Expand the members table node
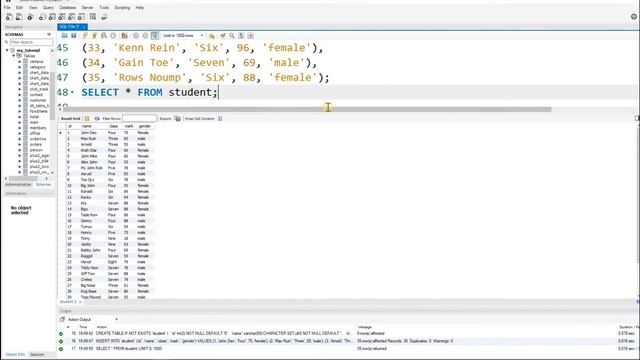 pyautogui.click(x=20, y=128)
